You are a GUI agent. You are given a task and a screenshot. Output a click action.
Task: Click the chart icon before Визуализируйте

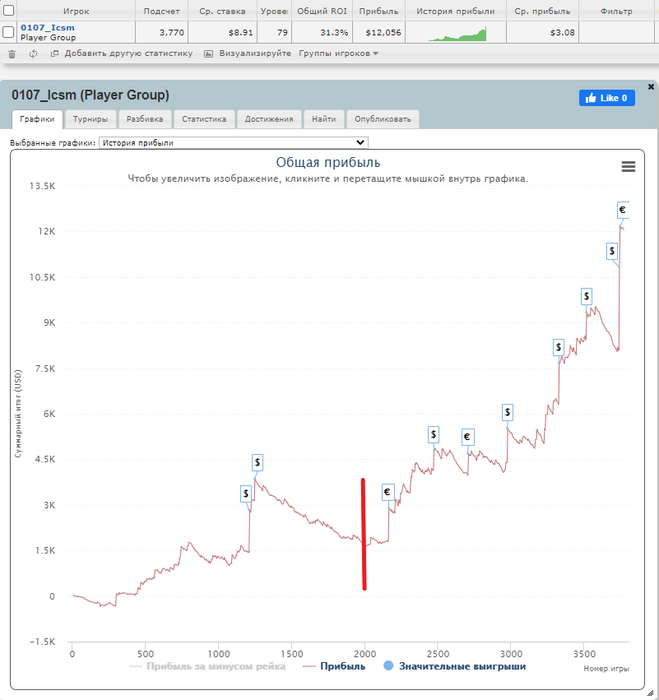click(209, 54)
